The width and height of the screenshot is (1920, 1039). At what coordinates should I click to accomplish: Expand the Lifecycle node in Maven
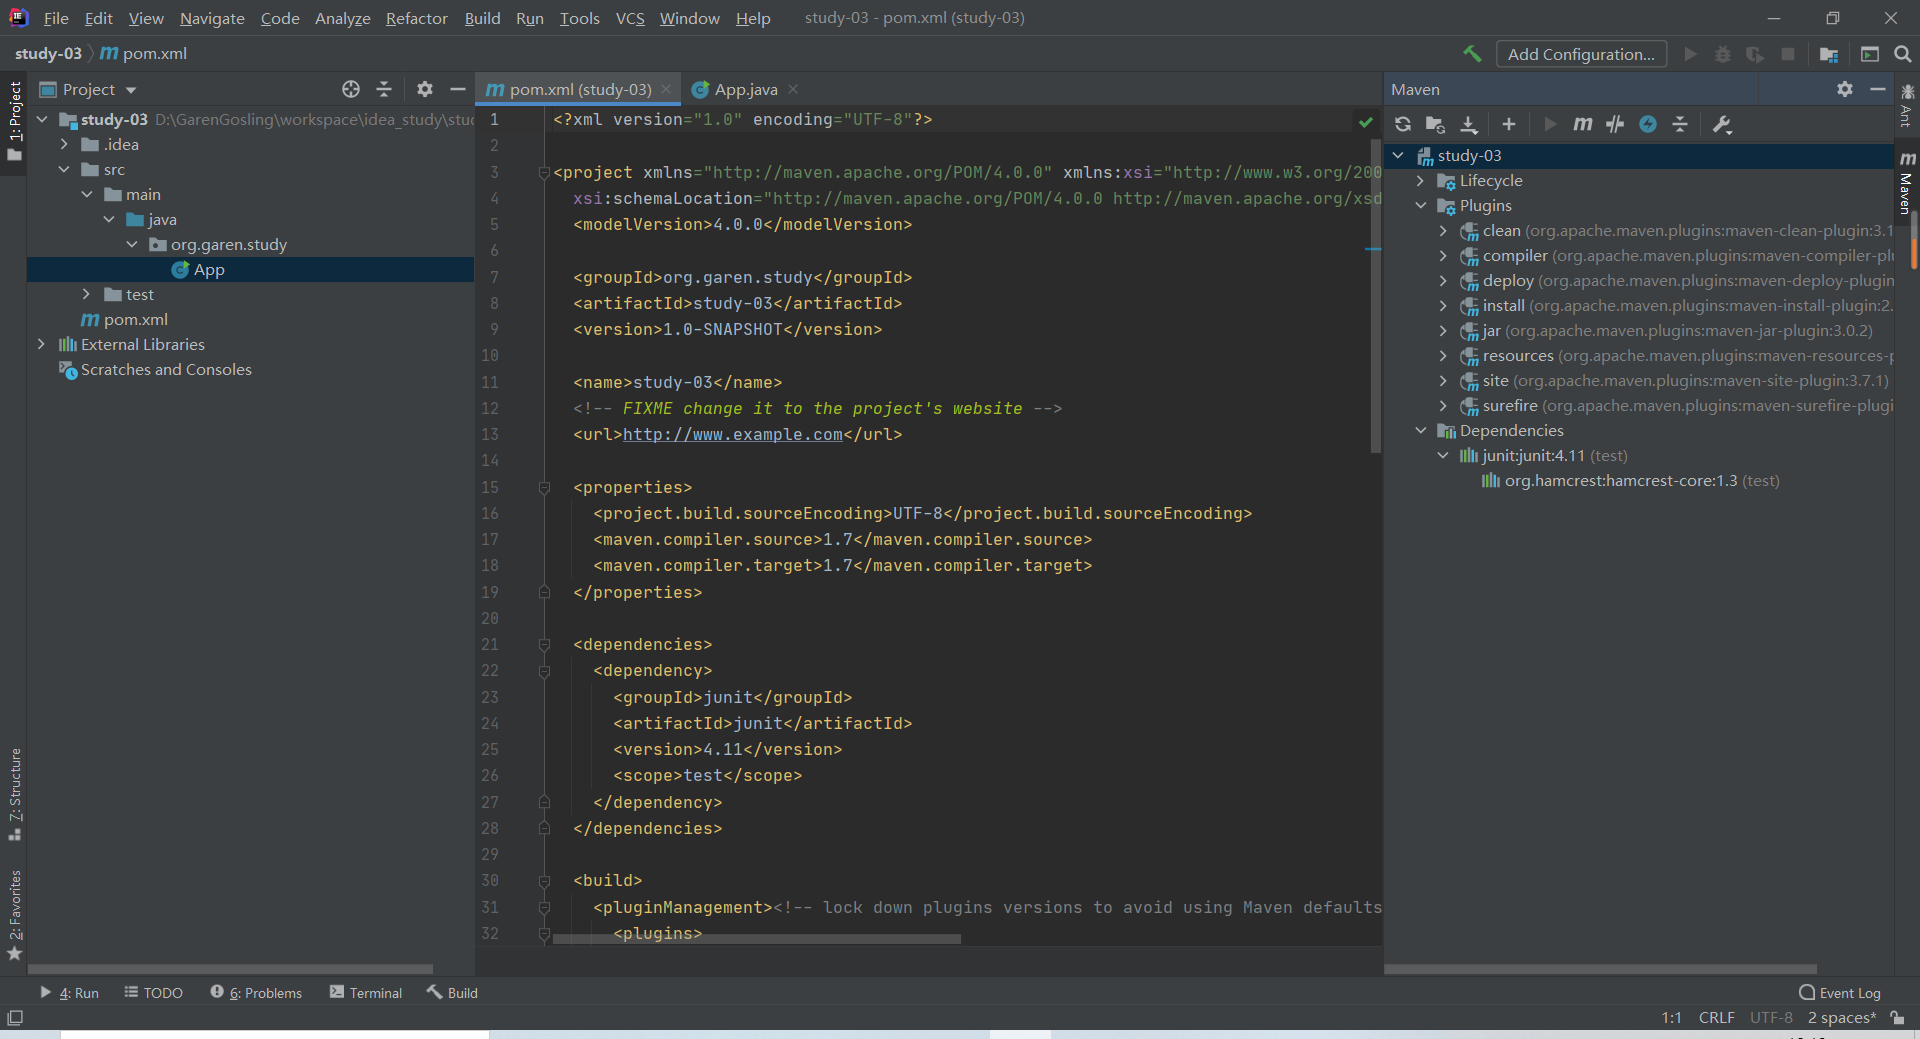[1421, 180]
